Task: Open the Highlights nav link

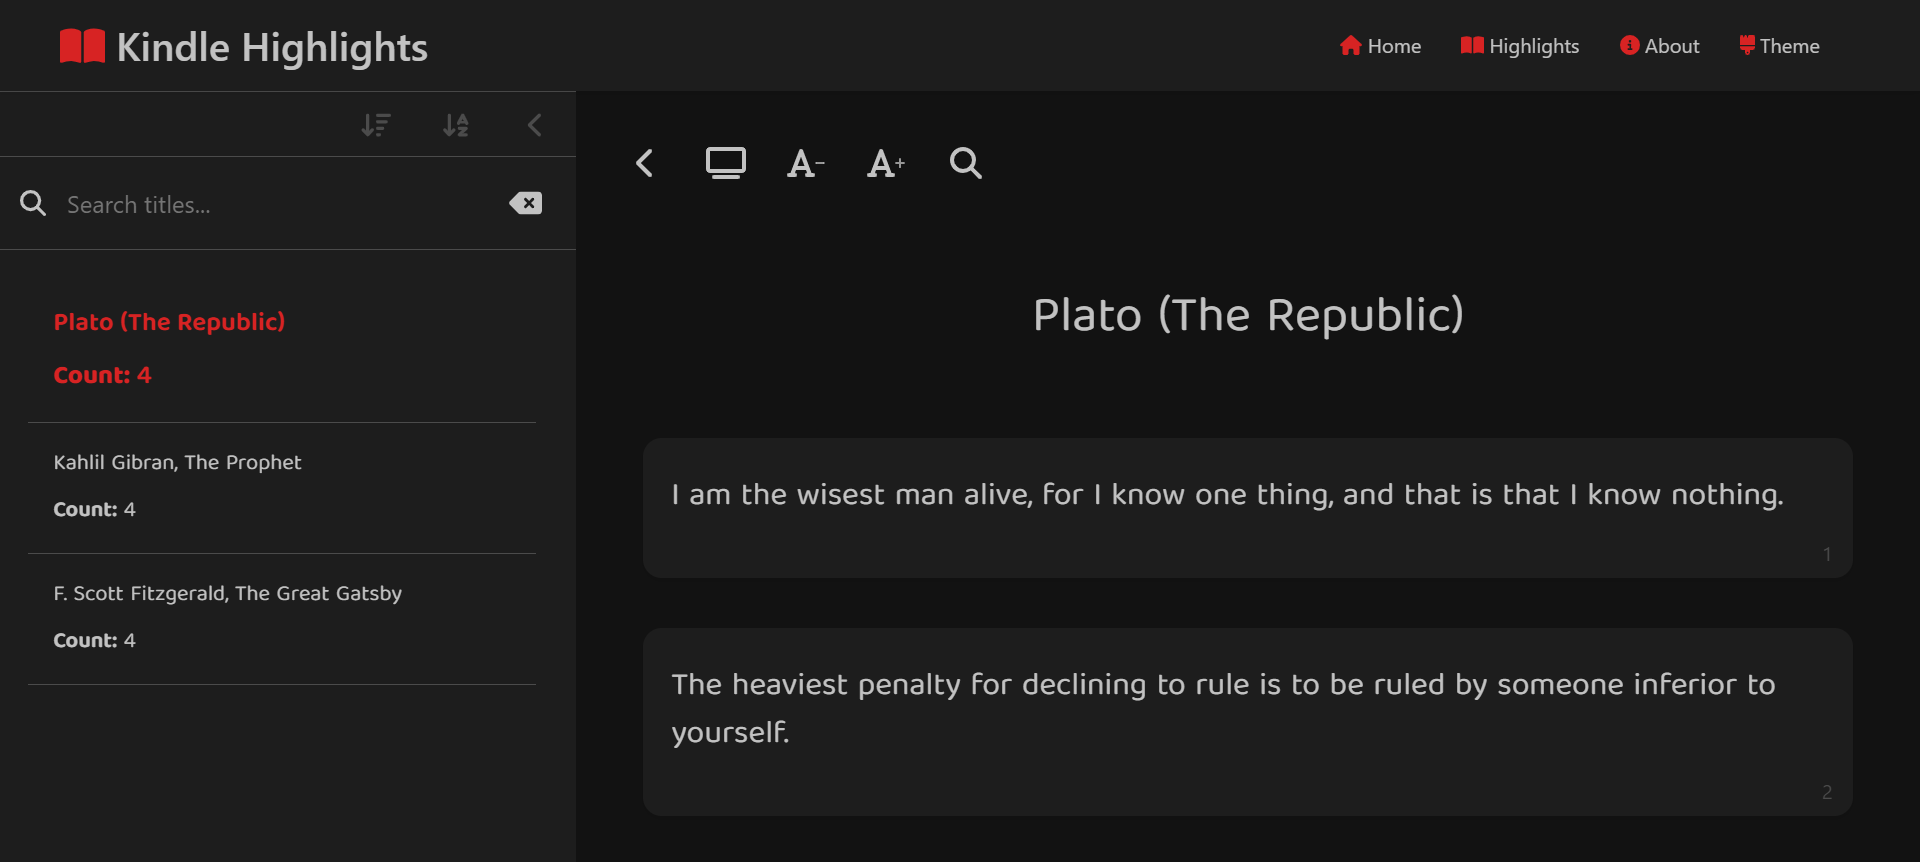Action: (1520, 46)
